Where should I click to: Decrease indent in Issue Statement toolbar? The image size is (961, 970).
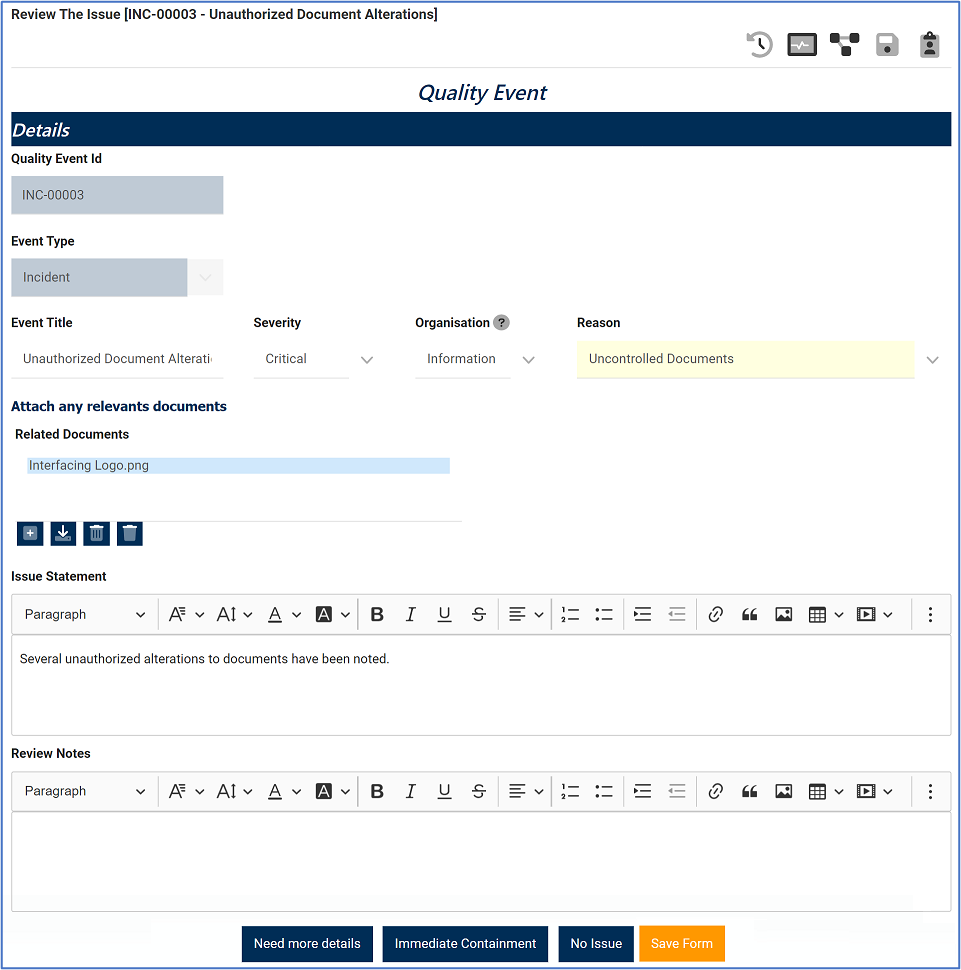pos(677,614)
